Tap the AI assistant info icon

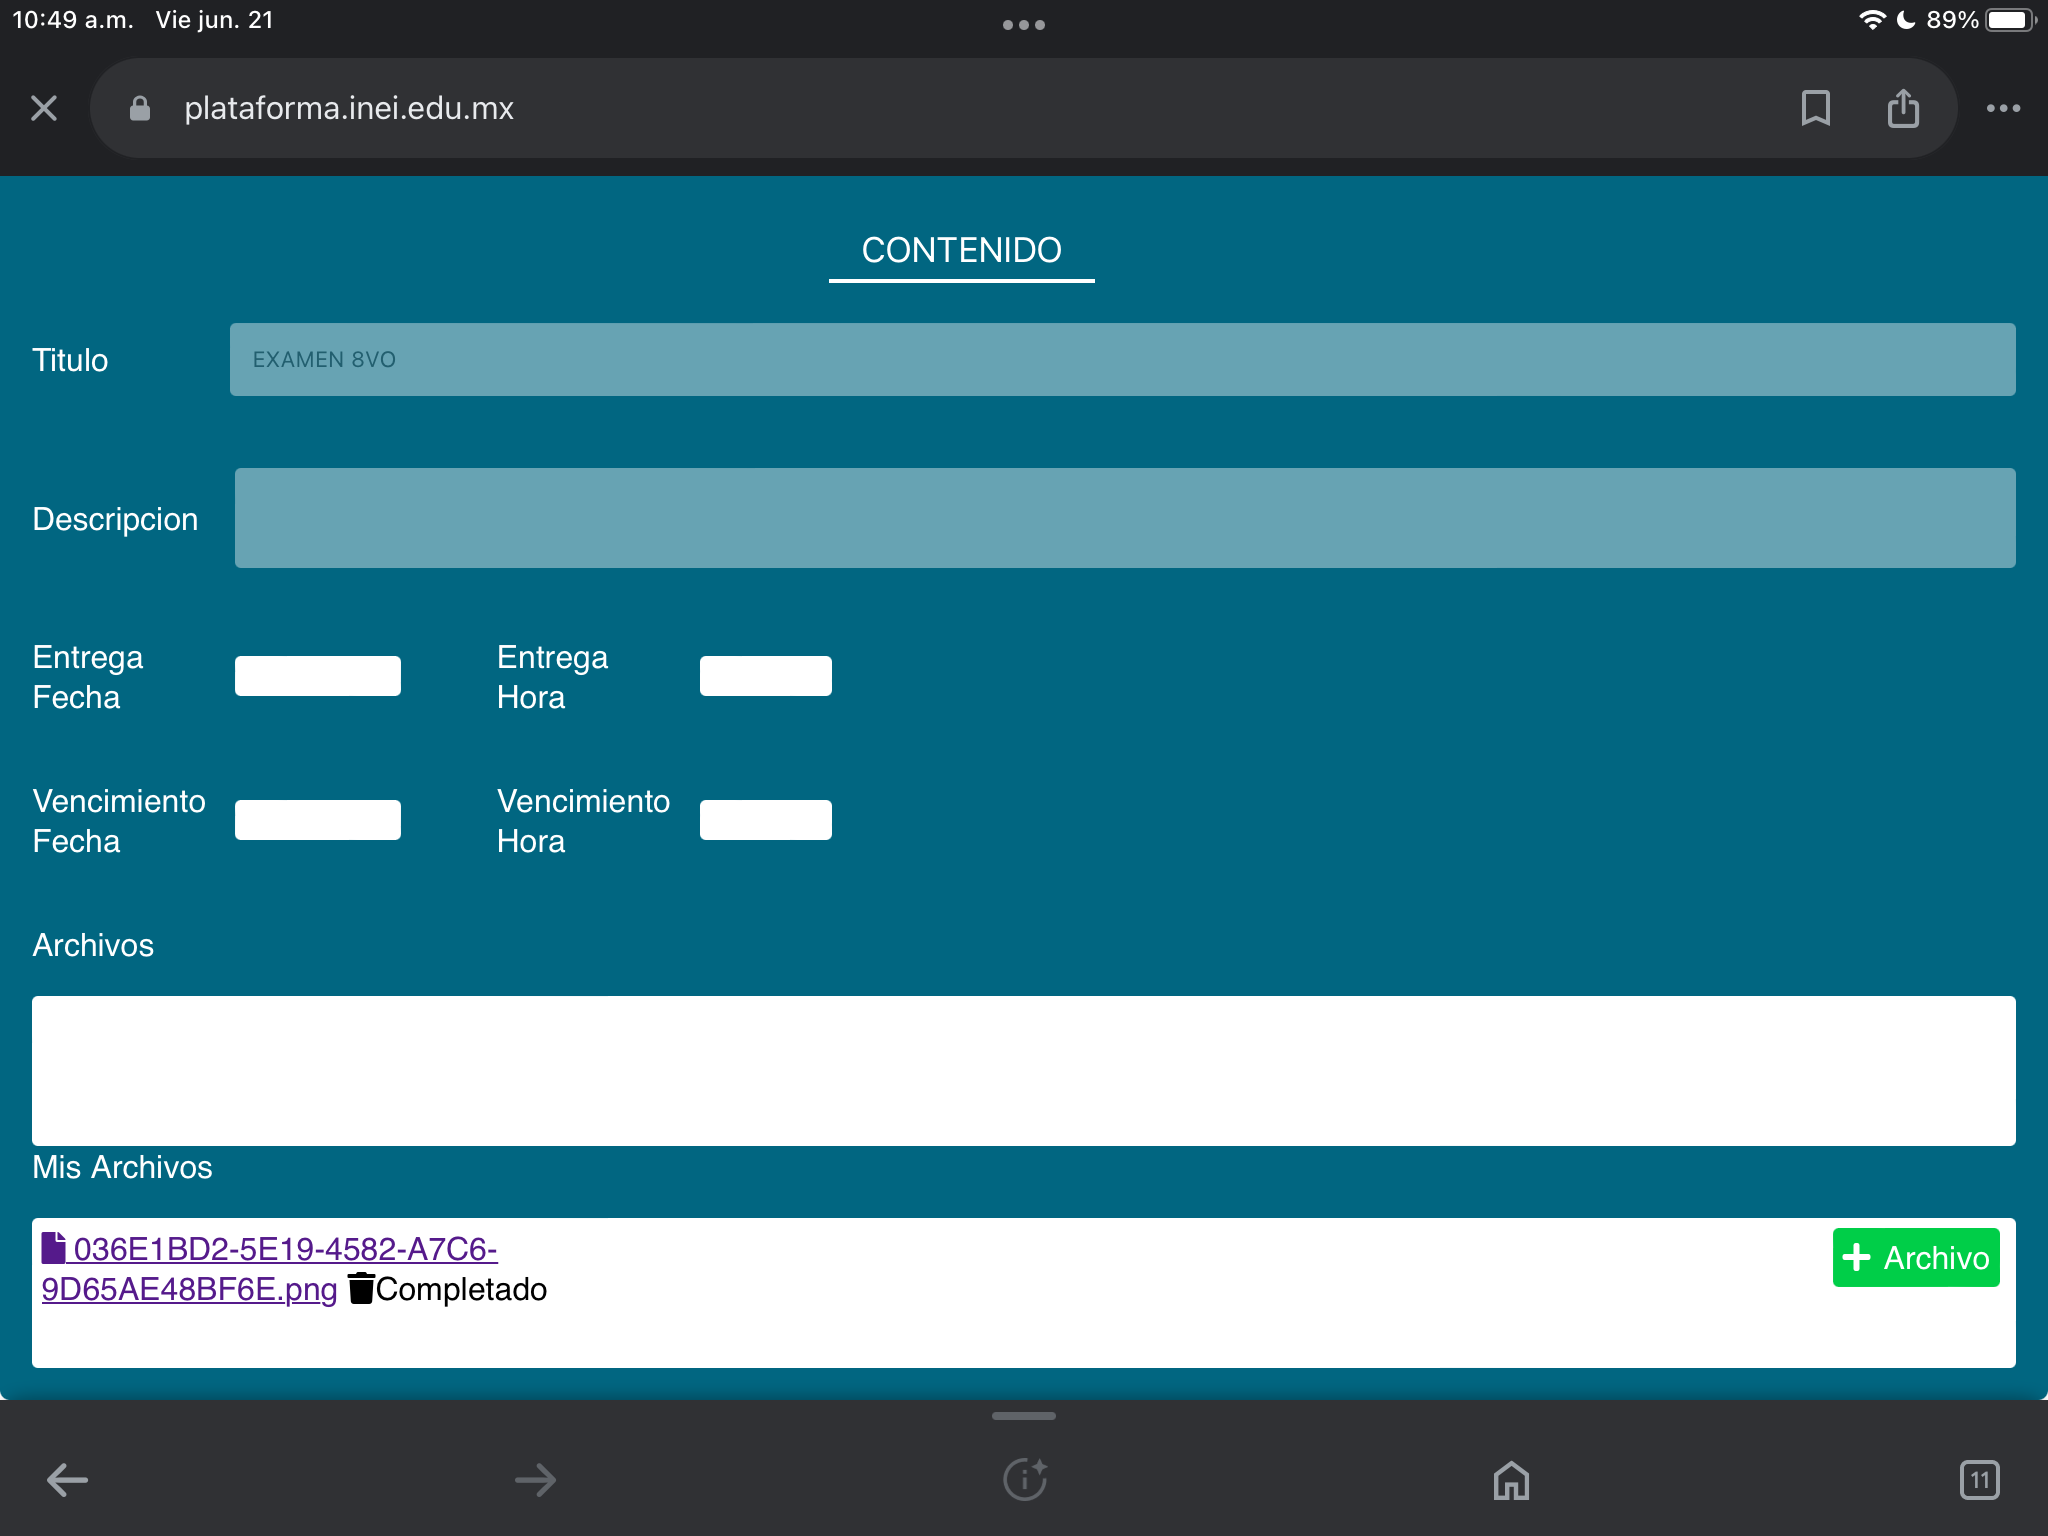[x=1024, y=1479]
